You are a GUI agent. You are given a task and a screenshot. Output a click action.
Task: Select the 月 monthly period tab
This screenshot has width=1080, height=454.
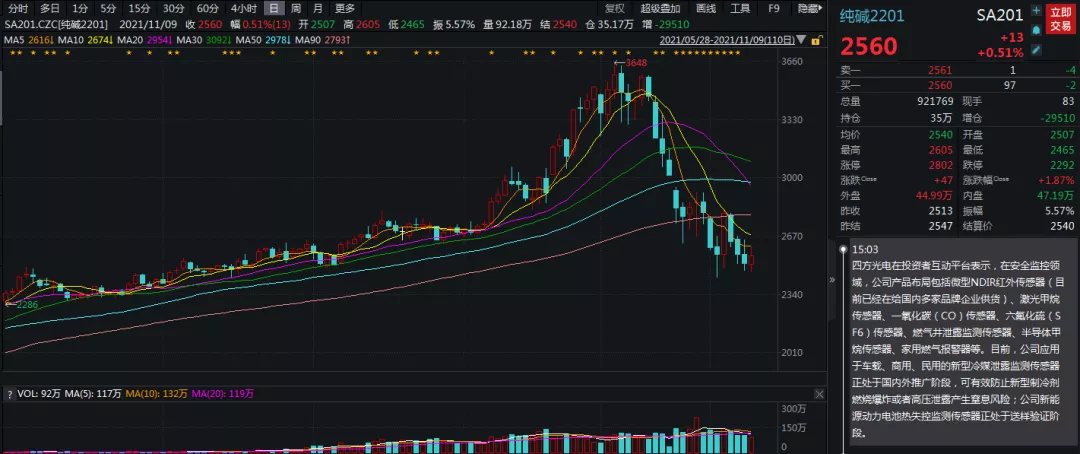click(318, 9)
